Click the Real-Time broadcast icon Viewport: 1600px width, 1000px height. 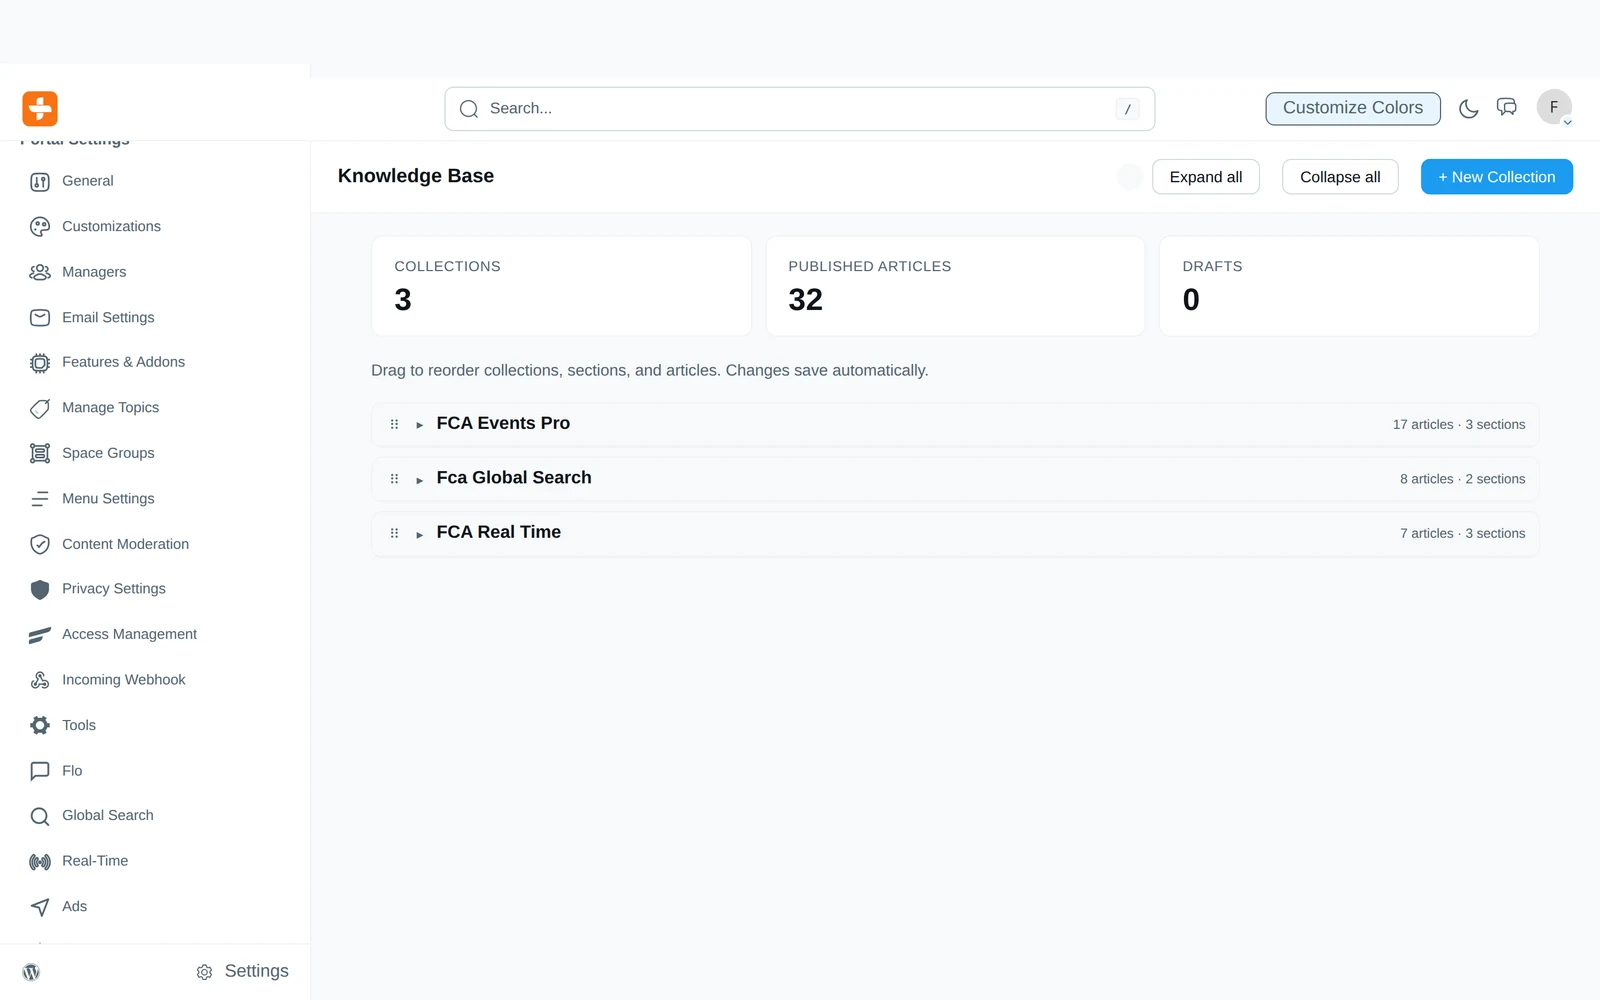coord(40,862)
